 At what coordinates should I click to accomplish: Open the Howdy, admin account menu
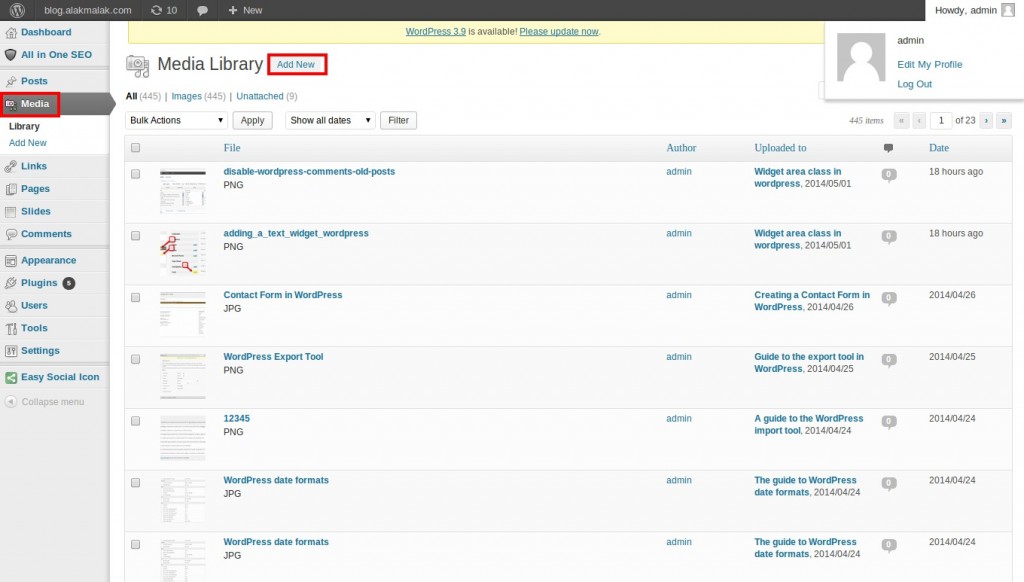974,10
